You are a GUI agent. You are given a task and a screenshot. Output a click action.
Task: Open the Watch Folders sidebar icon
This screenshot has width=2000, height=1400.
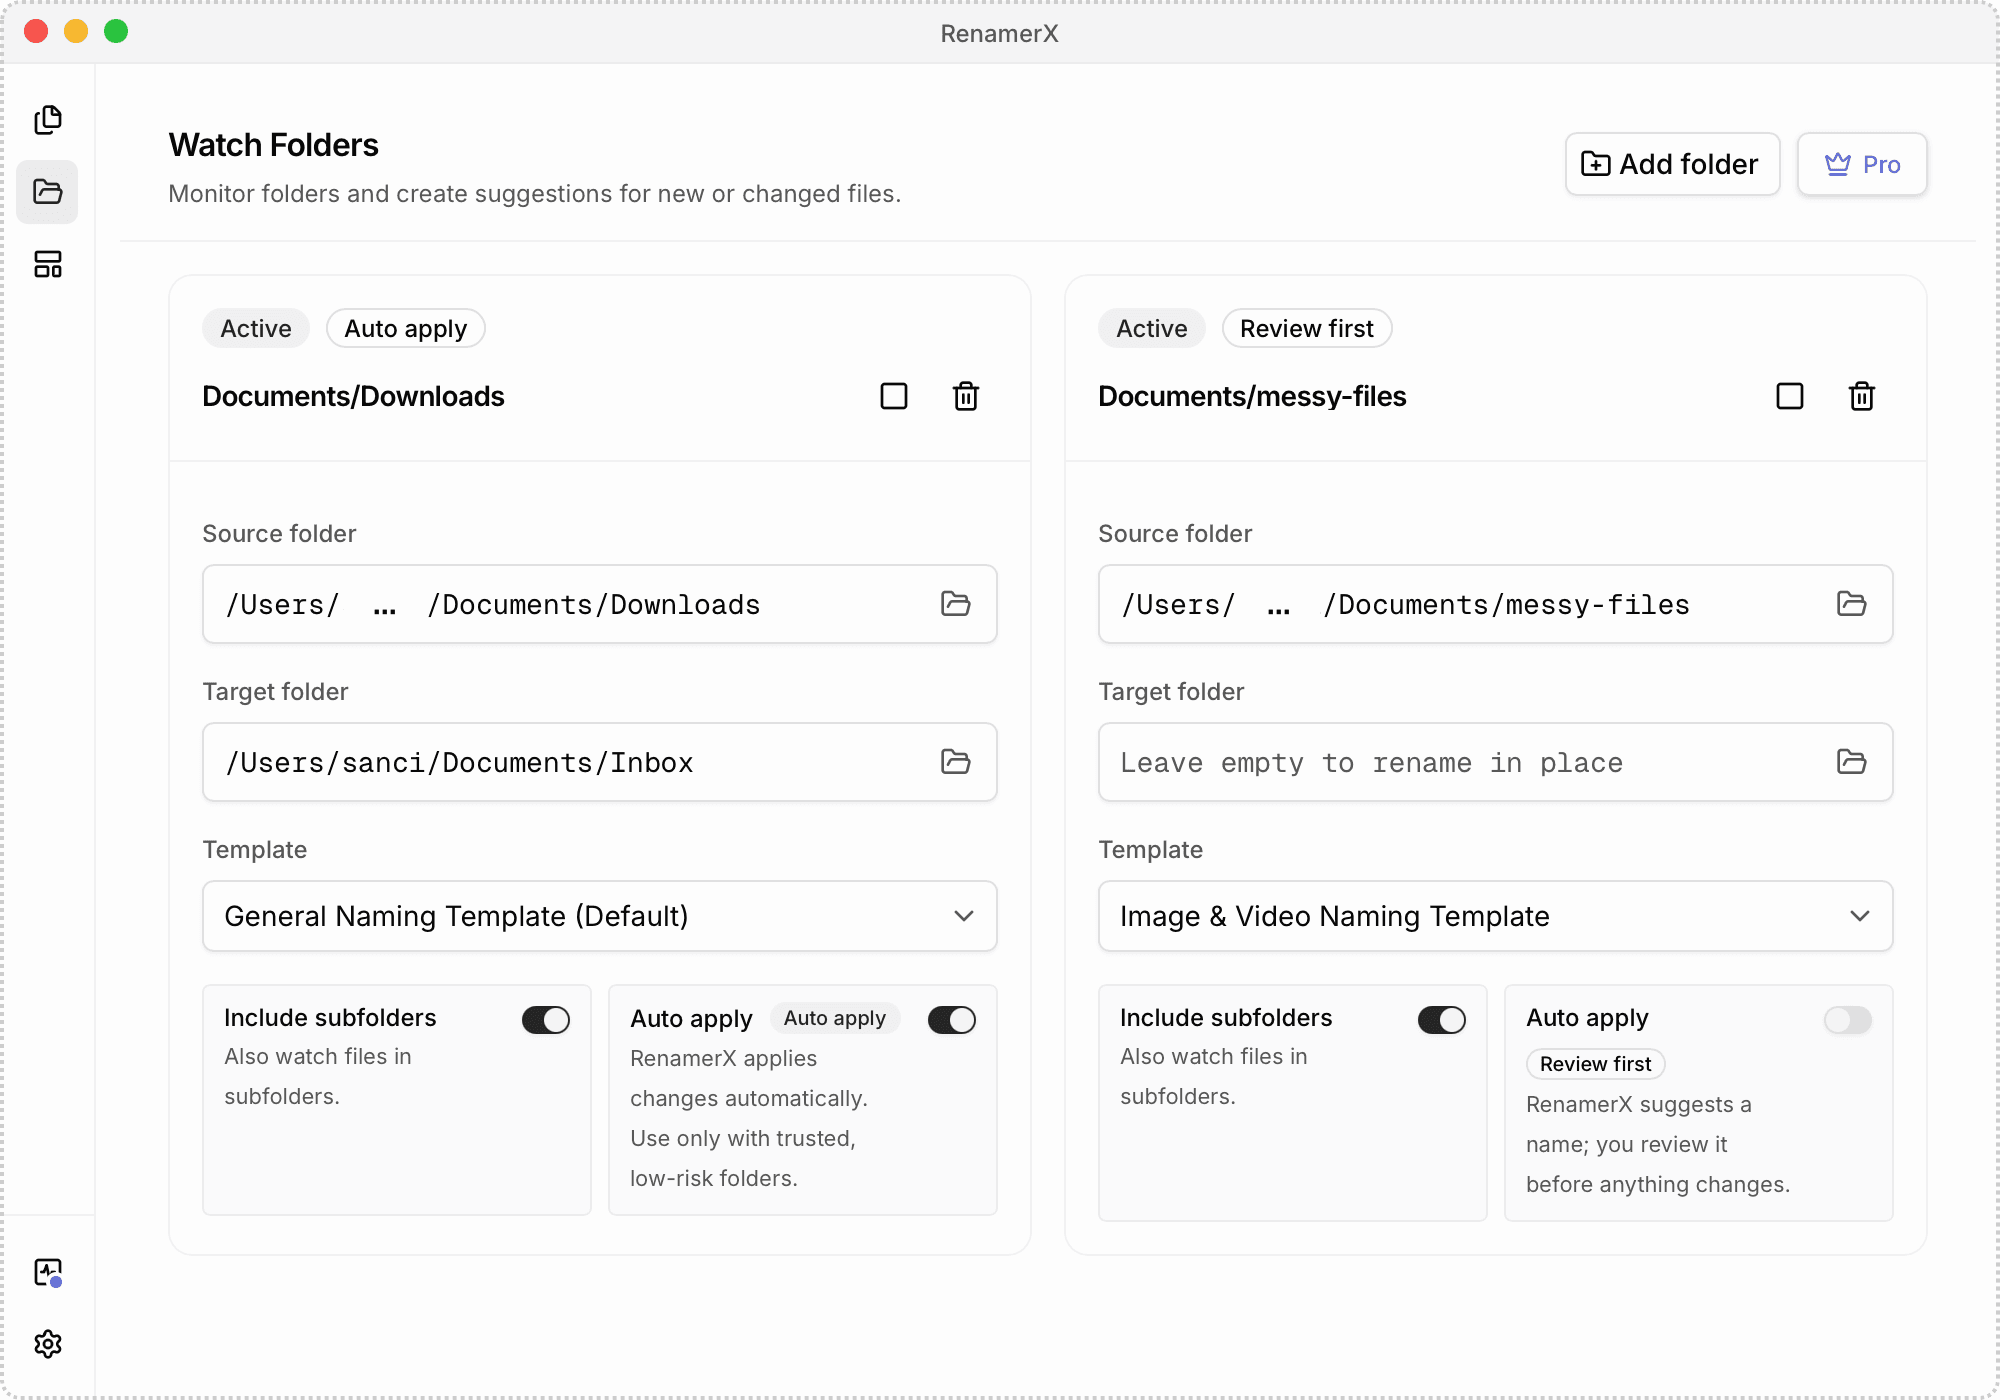pos(47,192)
